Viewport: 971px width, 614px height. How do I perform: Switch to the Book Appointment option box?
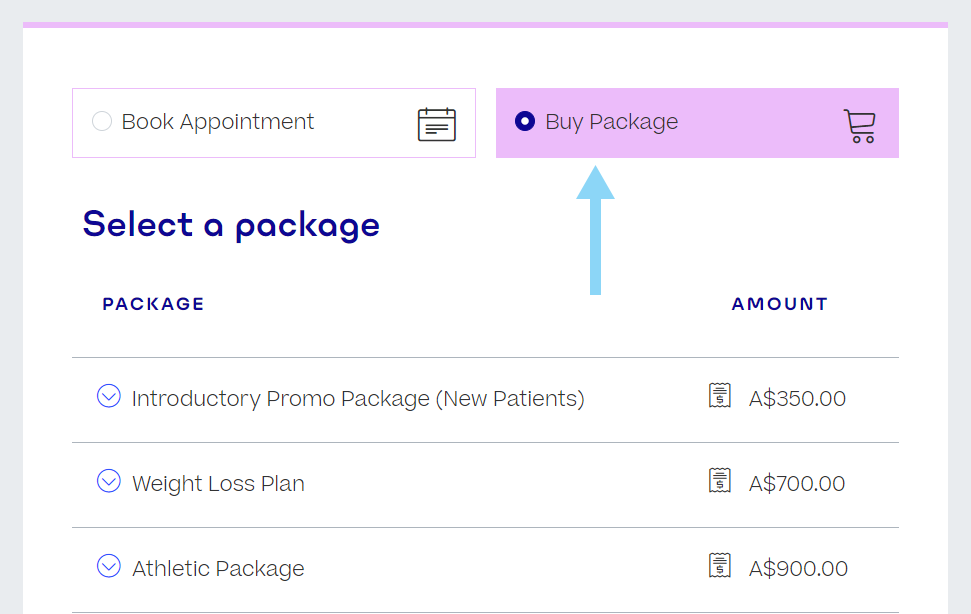click(x=273, y=123)
